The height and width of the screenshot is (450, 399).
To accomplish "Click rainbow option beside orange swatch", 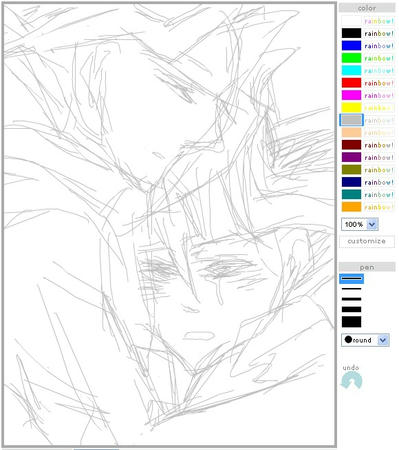I will (x=379, y=207).
